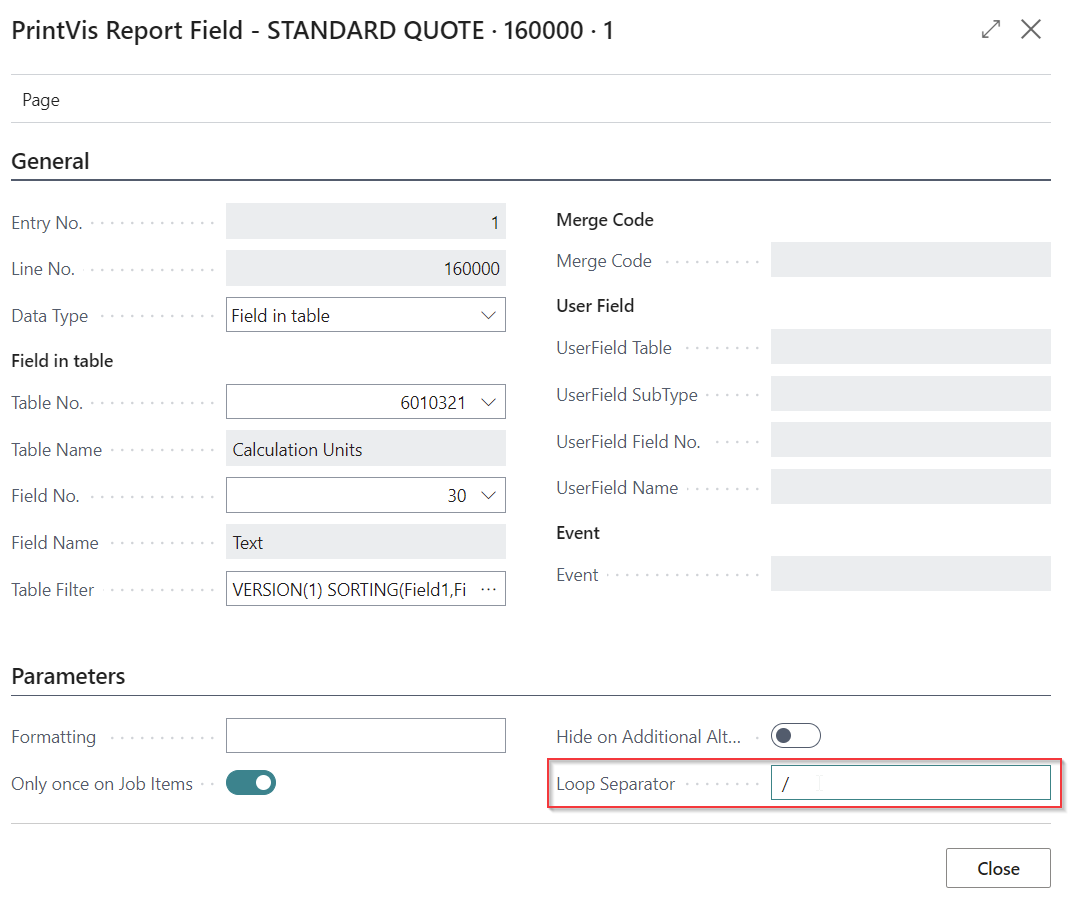
Task: Click the Table Name field showing Calculation Units
Action: click(365, 449)
